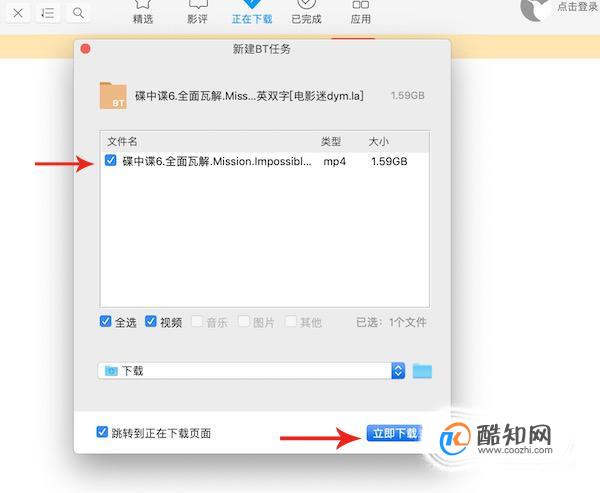
Task: Close the 新建BT任务 dialog with red button
Action: tap(86, 49)
